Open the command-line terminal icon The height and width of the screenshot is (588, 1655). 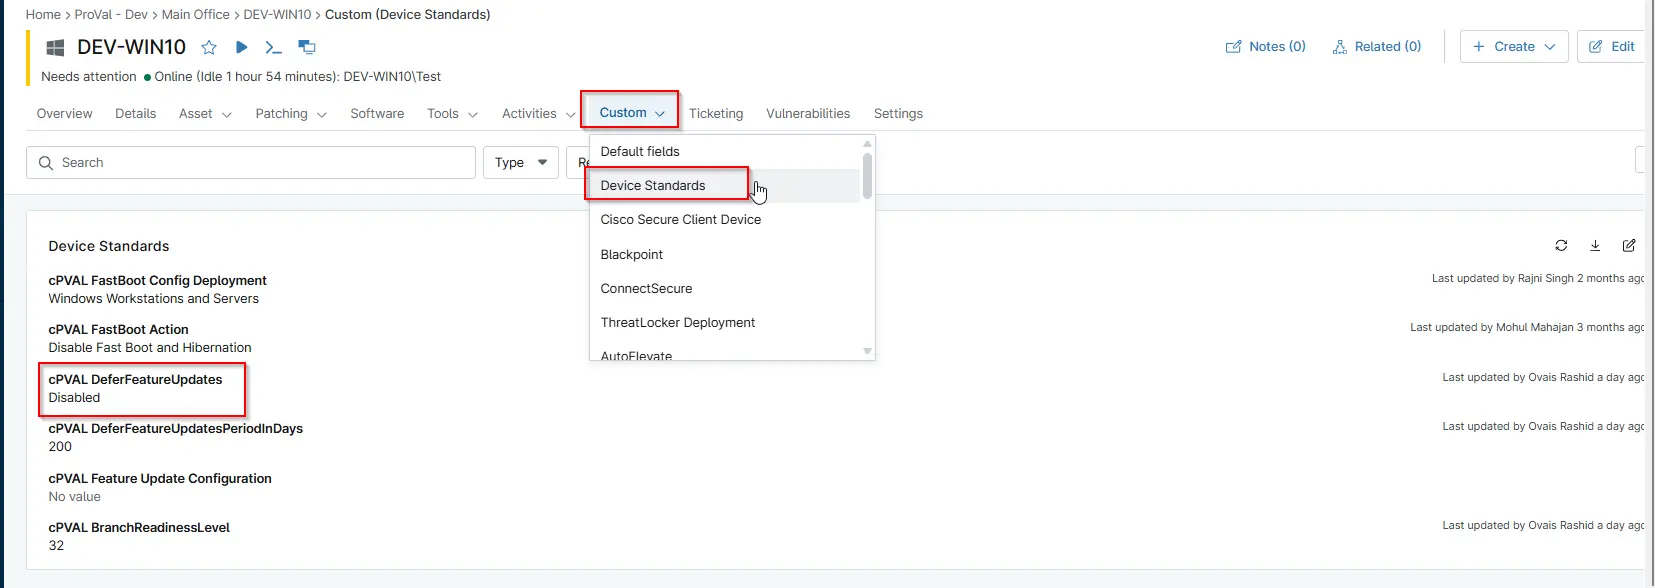[x=273, y=47]
